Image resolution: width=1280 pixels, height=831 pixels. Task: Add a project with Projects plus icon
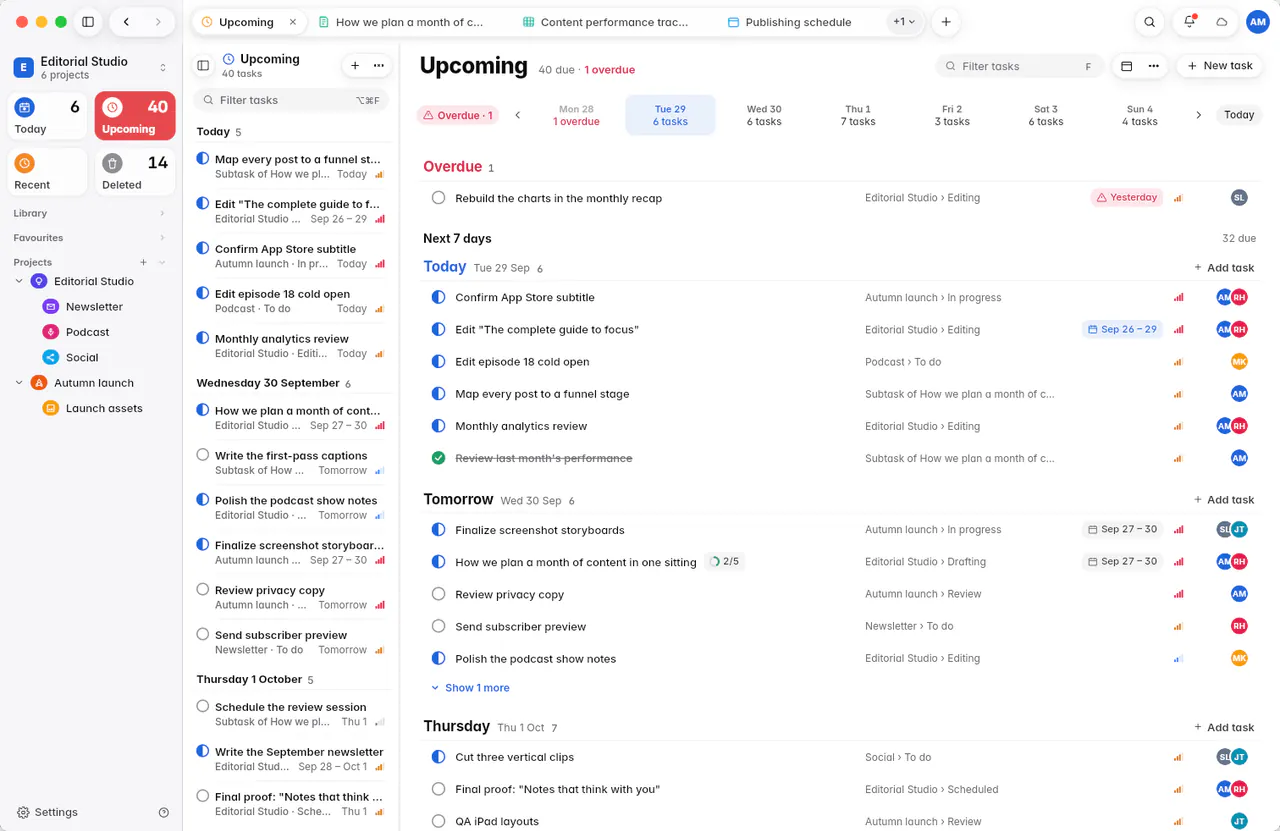coord(143,262)
